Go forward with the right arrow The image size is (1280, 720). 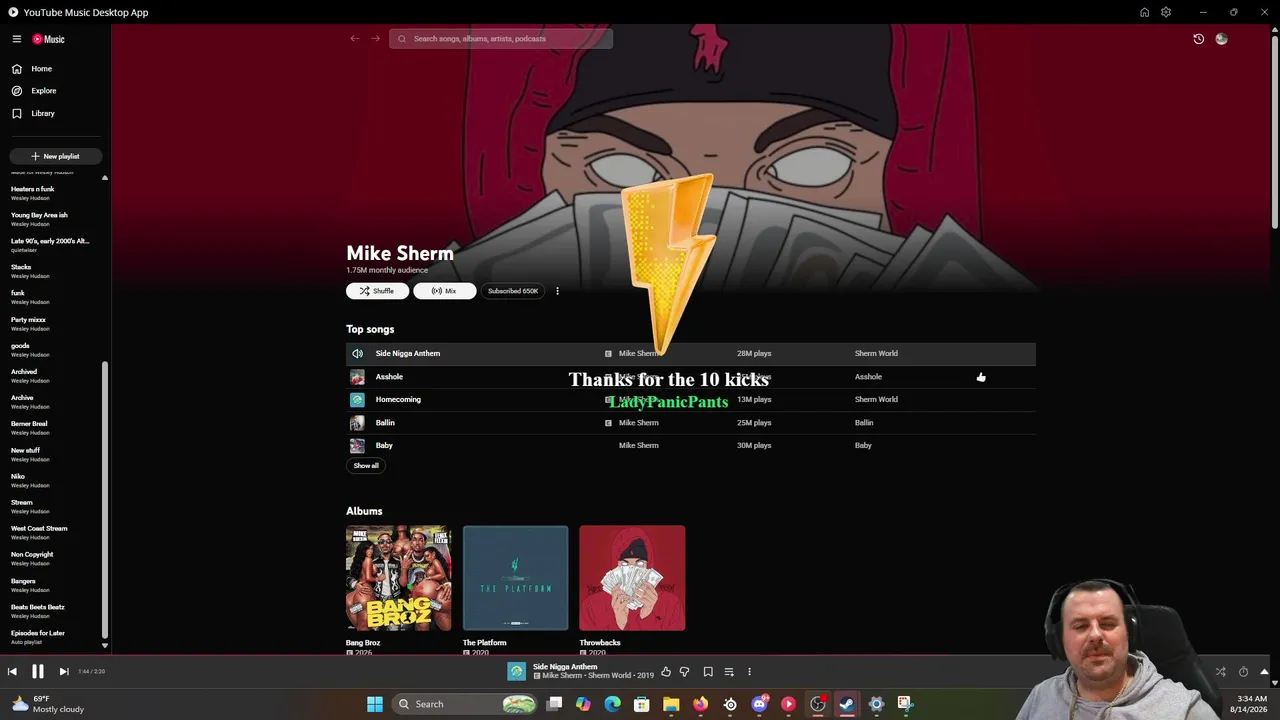(x=376, y=39)
